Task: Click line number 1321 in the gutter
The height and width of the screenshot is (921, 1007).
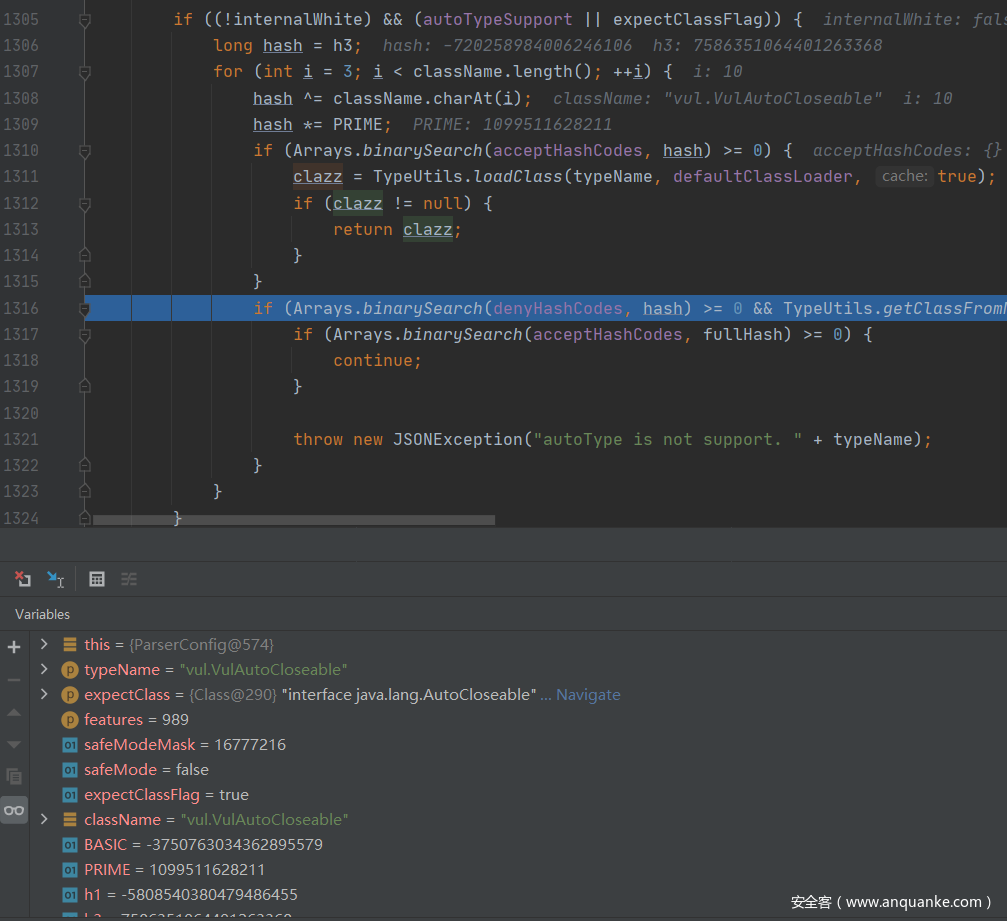Action: click(x=21, y=439)
